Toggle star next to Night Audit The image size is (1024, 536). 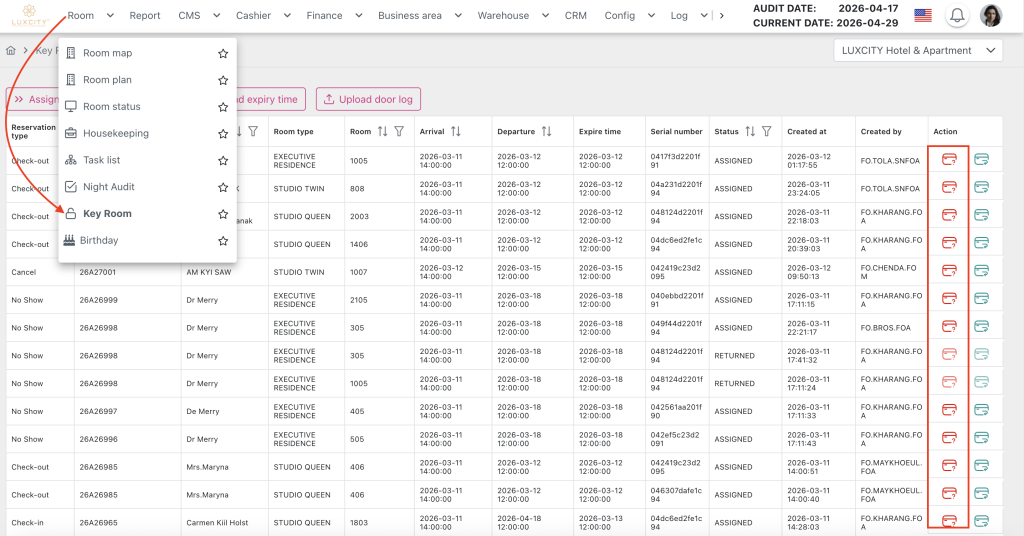point(223,187)
